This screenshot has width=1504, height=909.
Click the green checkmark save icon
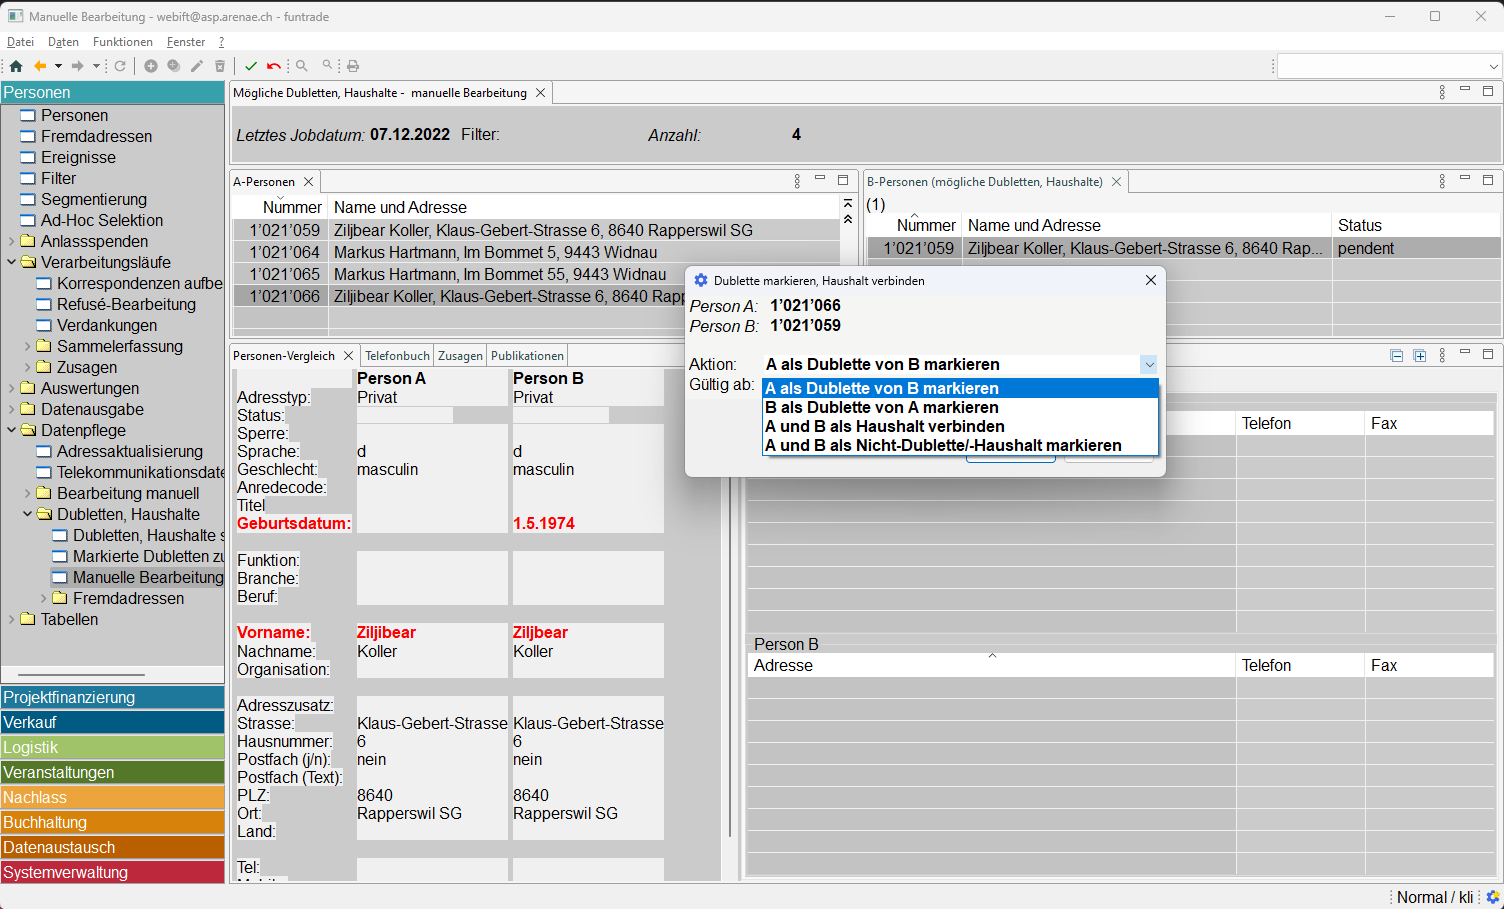251,66
